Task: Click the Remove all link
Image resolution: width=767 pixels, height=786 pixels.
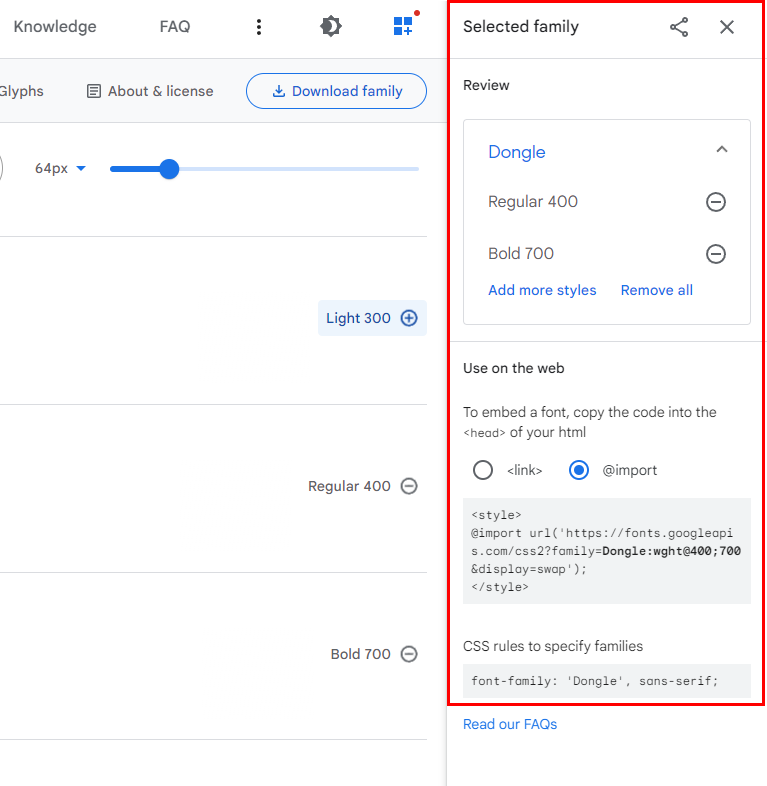Action: (657, 290)
